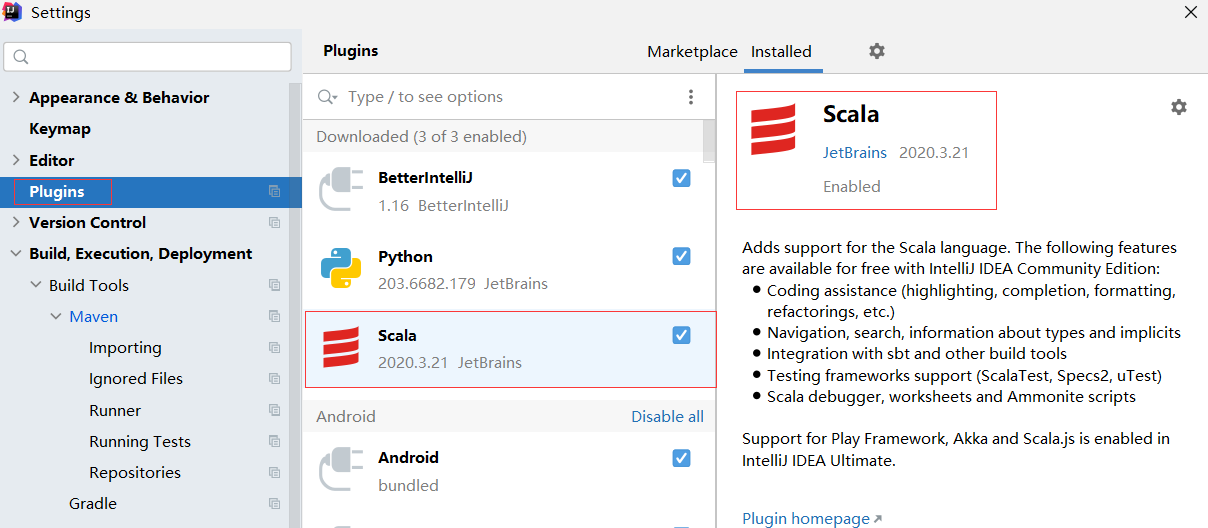Select the Installed tab
Screen dimensions: 1208x528
click(x=781, y=52)
